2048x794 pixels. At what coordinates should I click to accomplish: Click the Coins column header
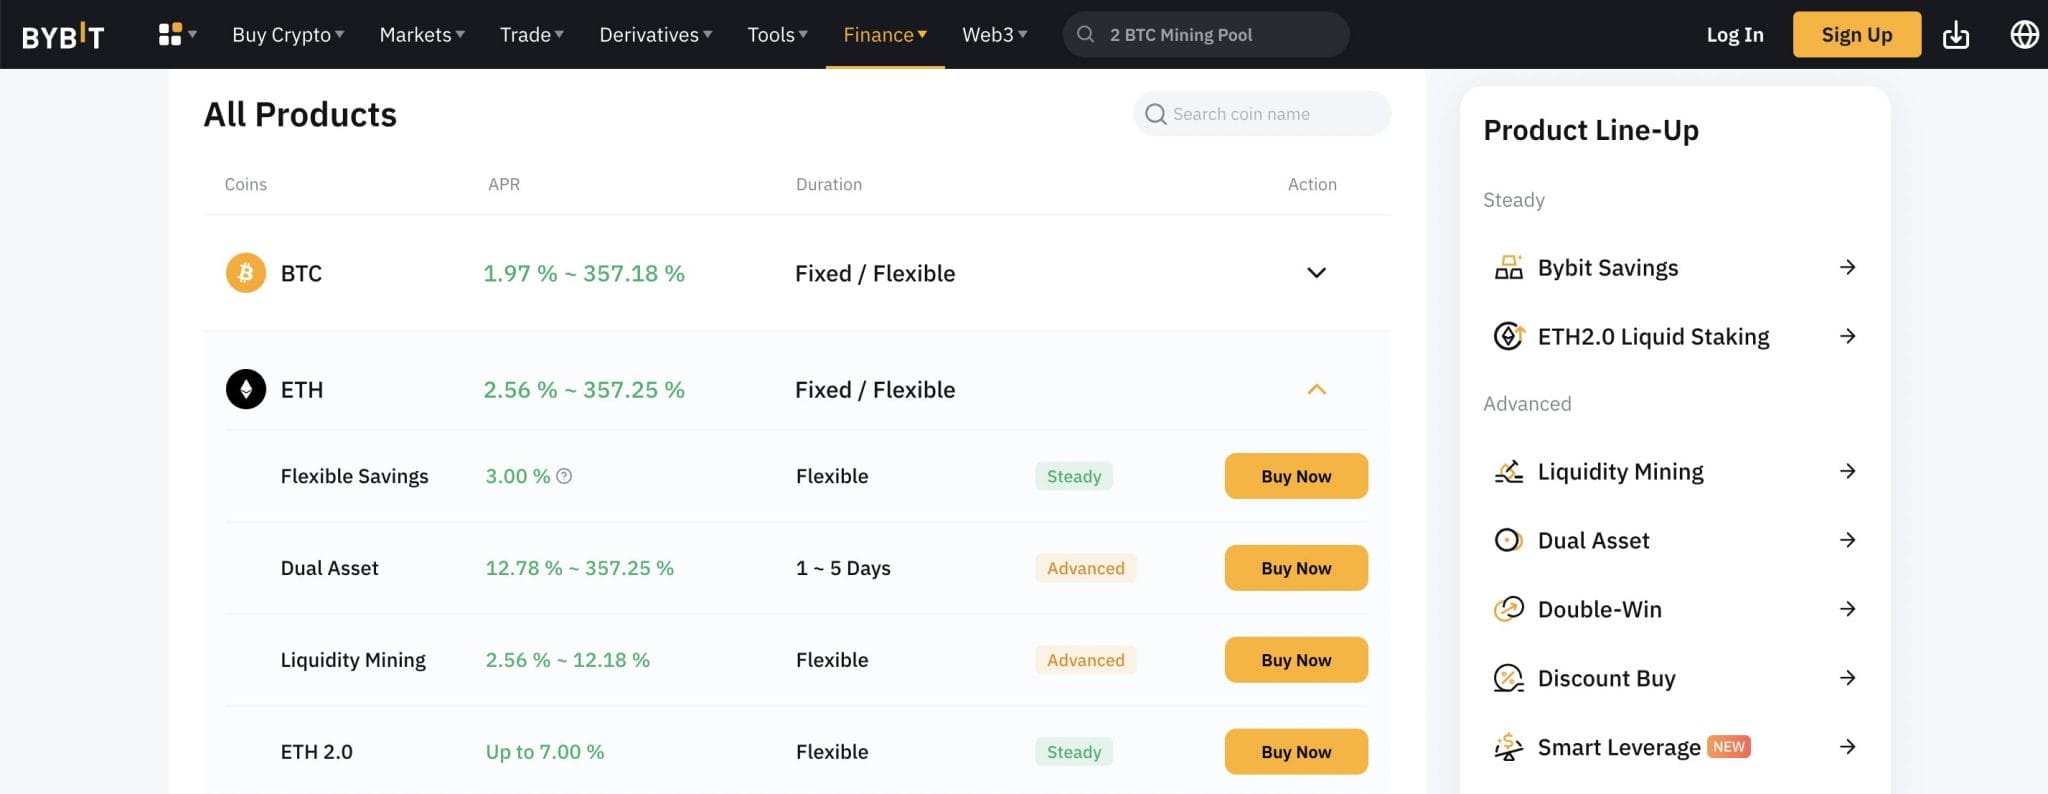click(246, 185)
